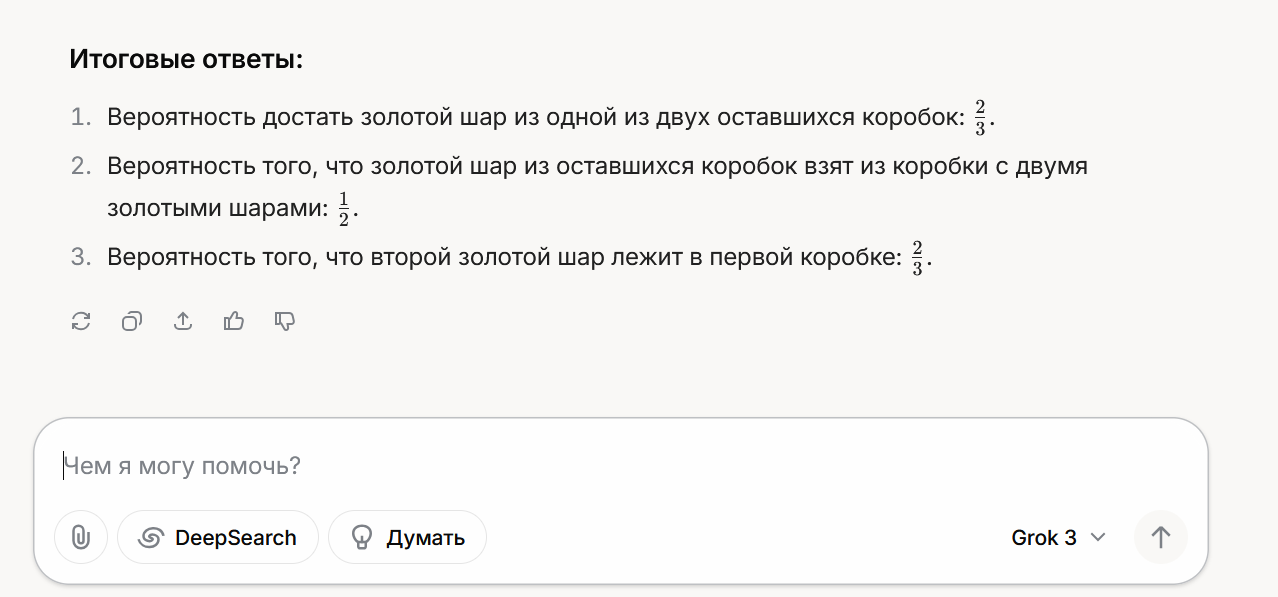Like the response with thumbs up

click(234, 321)
